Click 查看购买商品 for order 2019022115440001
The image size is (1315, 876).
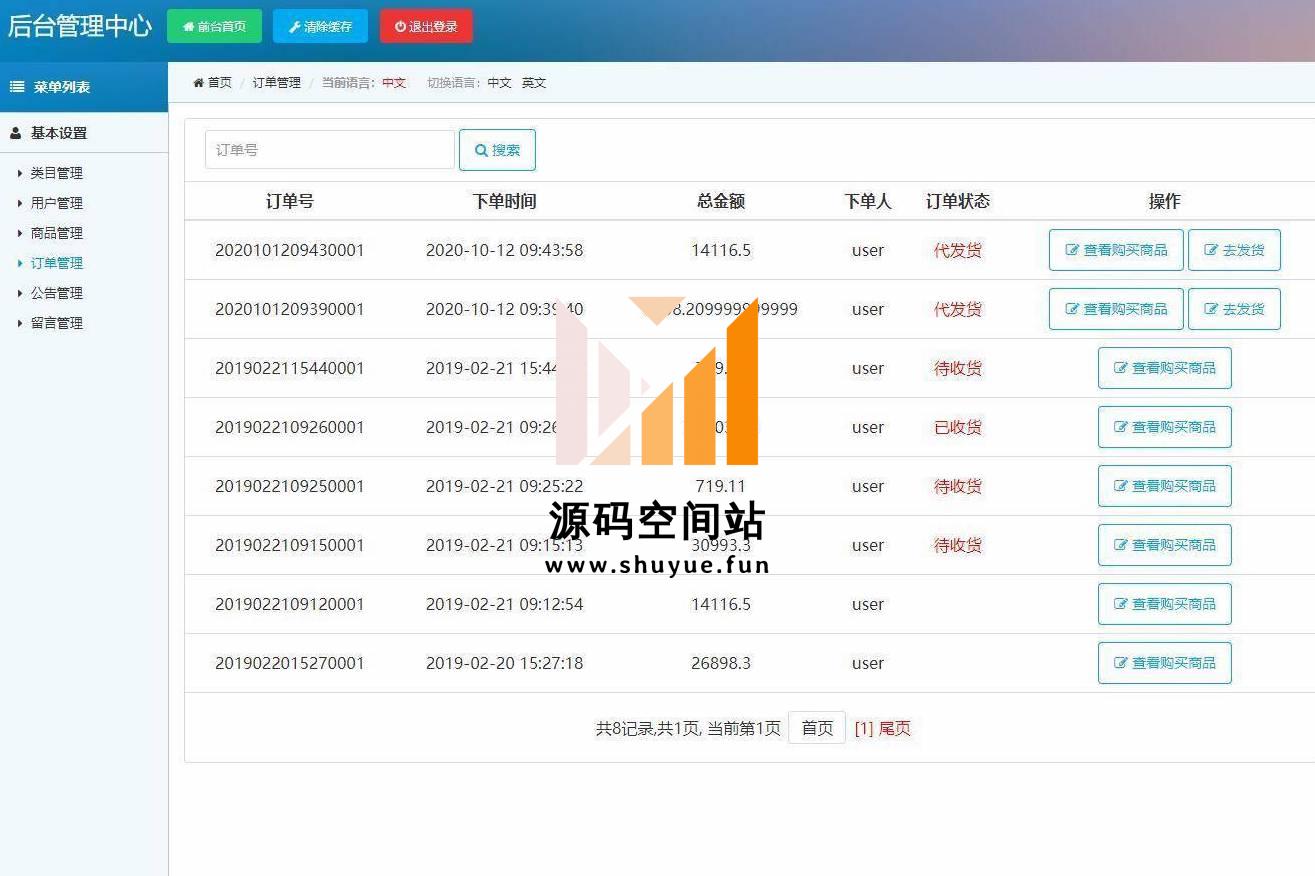coord(1165,368)
